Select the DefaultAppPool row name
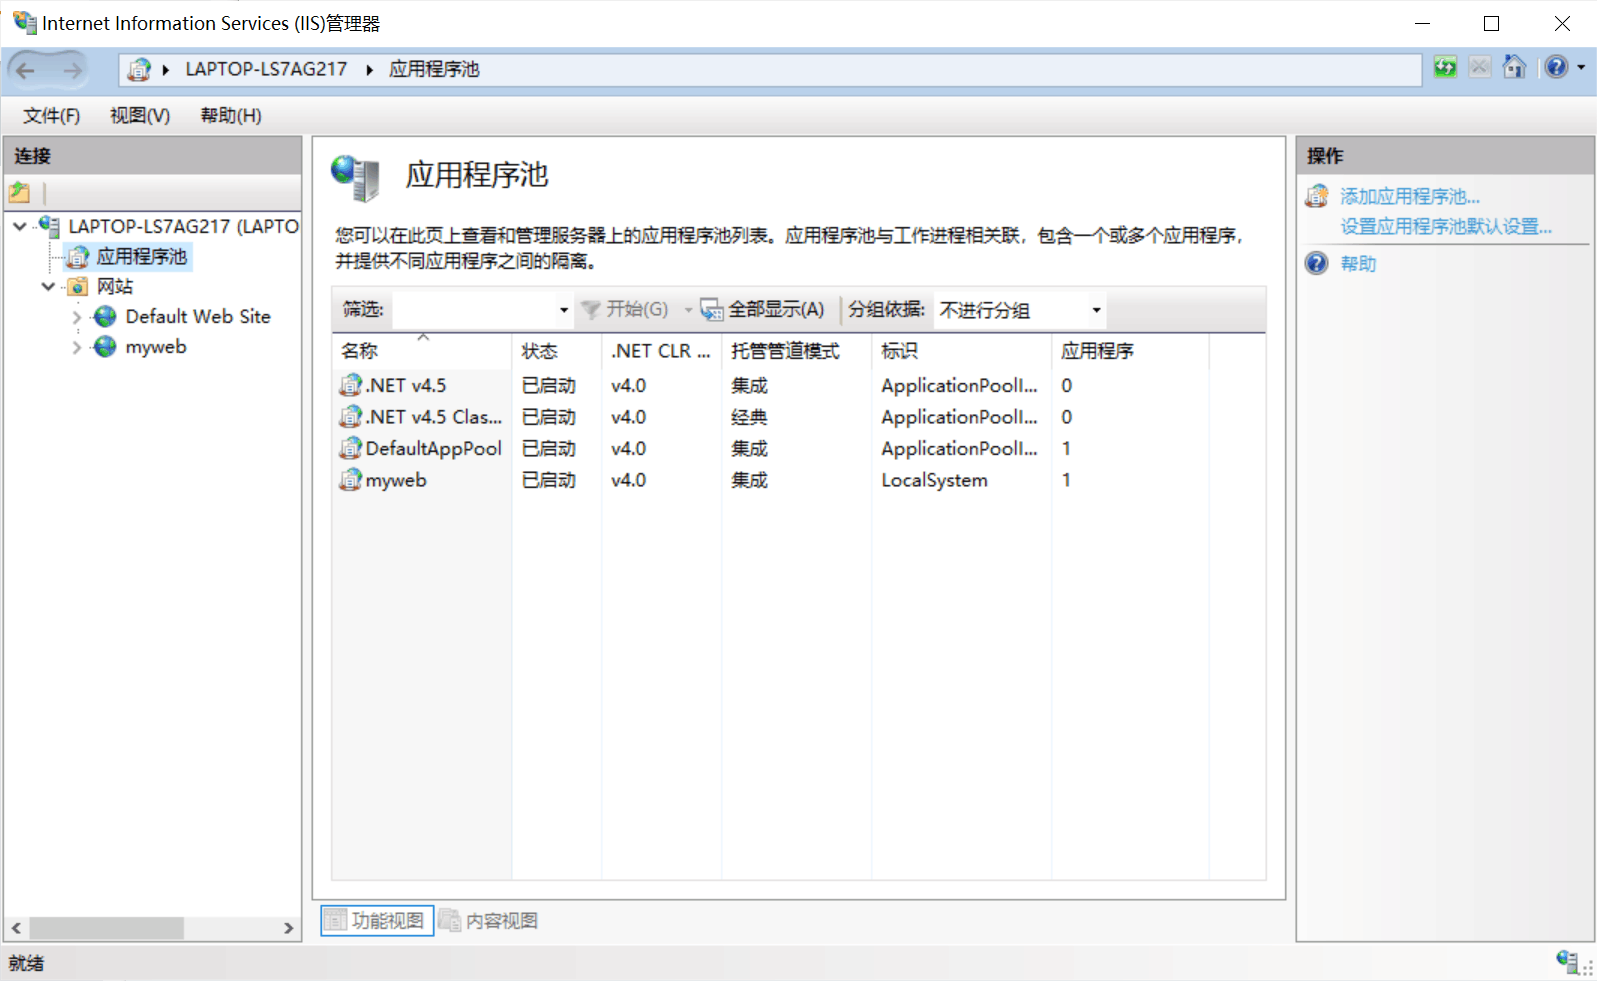Viewport: 1597px width, 981px height. coord(434,448)
